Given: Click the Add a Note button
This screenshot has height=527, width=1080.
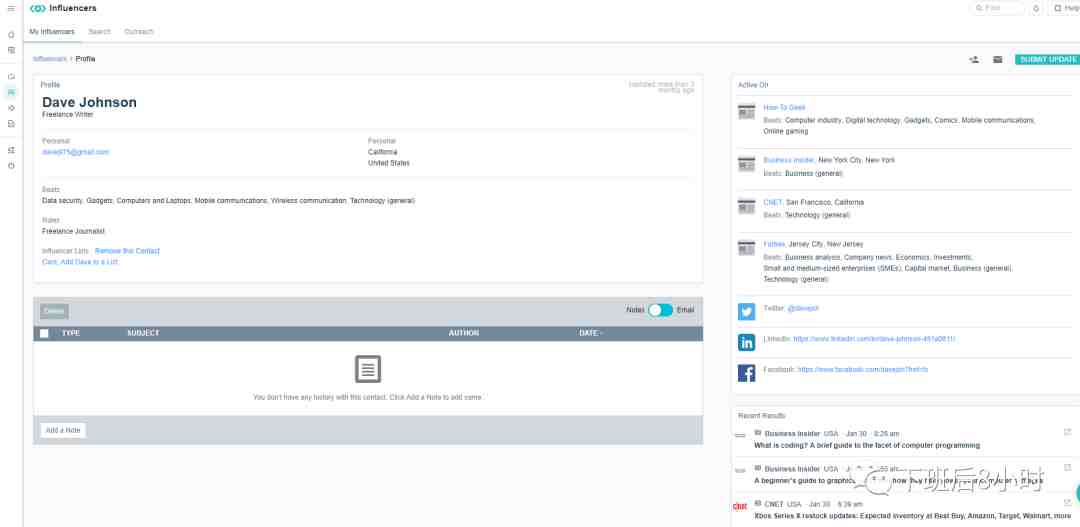Looking at the screenshot, I should coord(63,431).
